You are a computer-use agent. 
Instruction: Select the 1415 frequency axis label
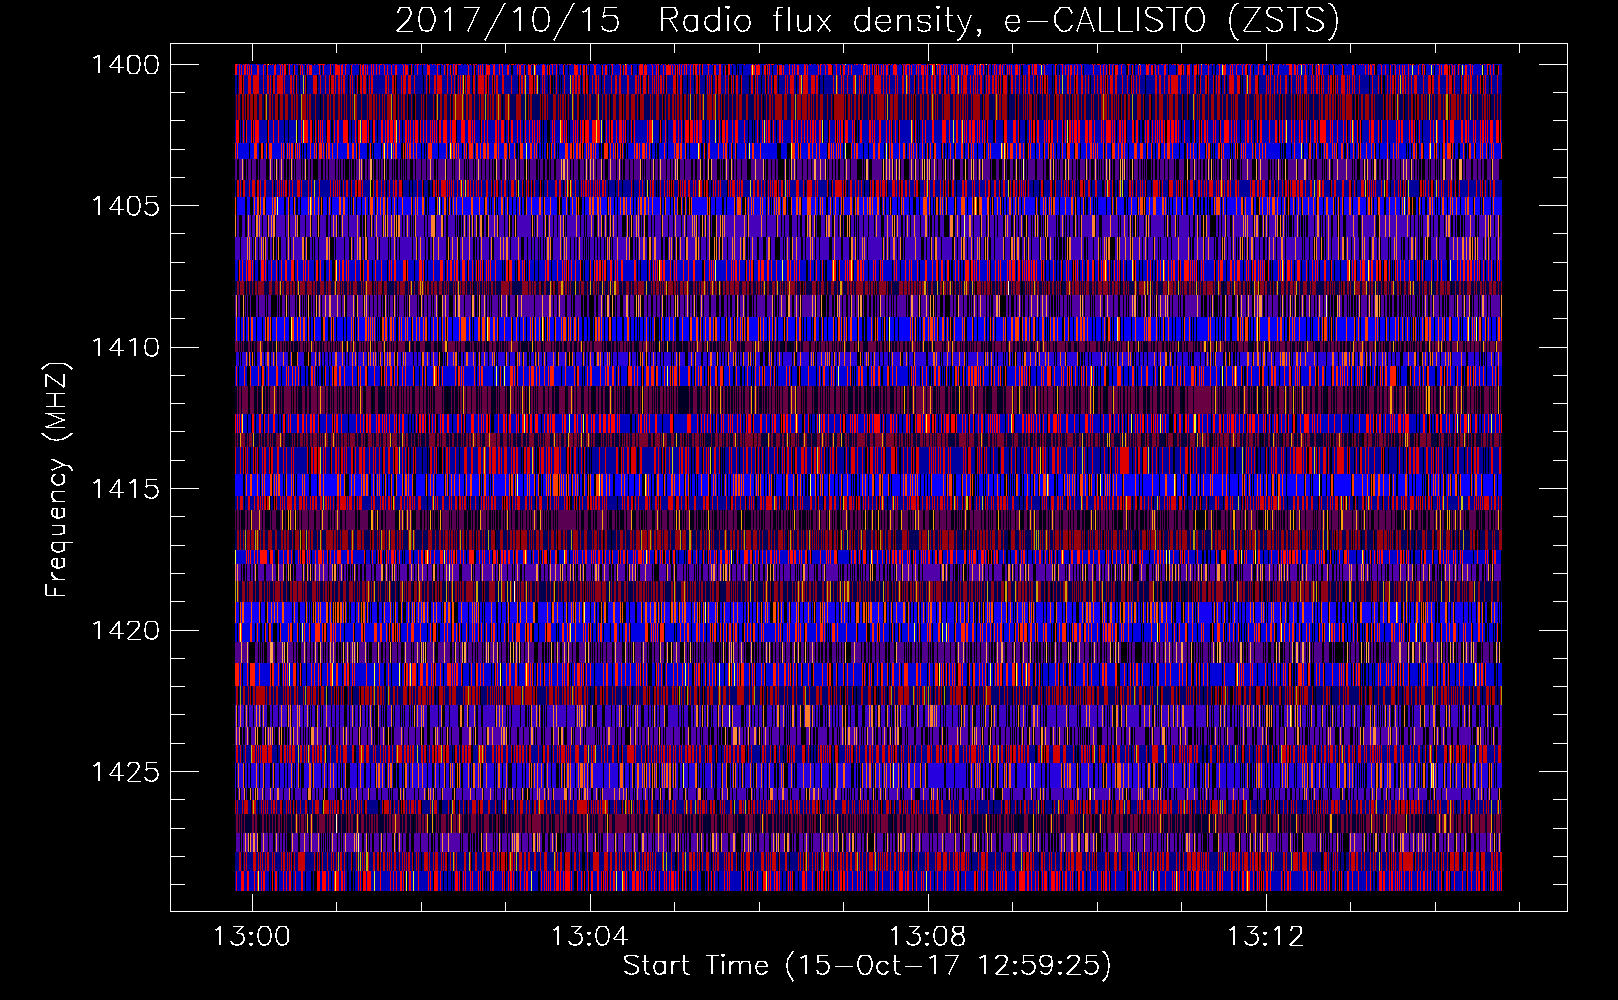click(125, 489)
